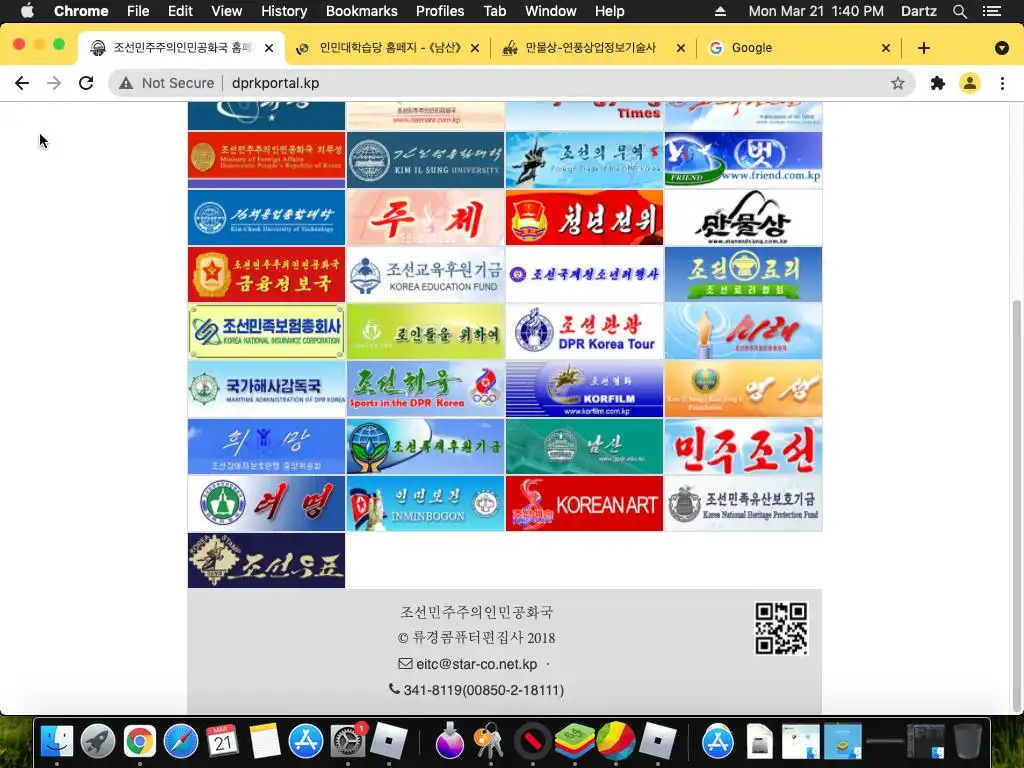
Task: Open Spotlight search in menu bar
Action: pos(959,11)
